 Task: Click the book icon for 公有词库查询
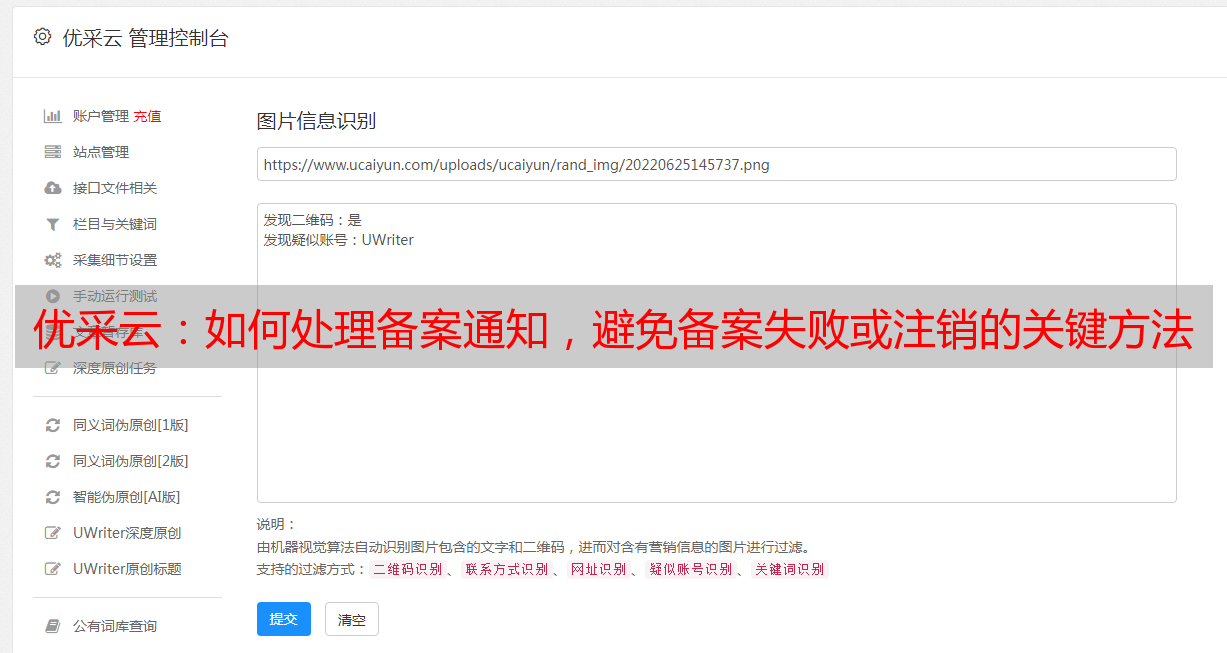(53, 626)
